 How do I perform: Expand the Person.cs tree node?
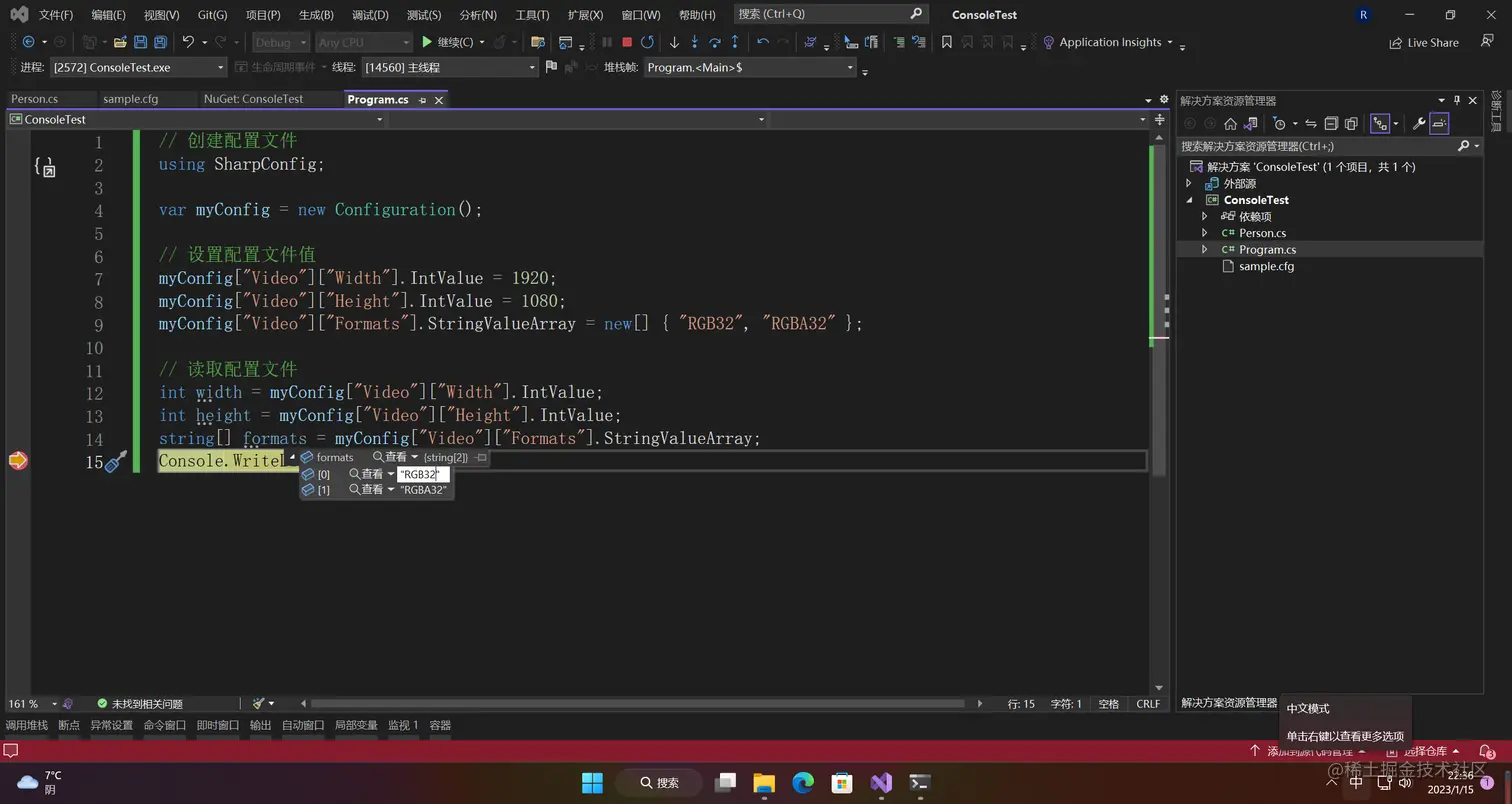[x=1205, y=233]
